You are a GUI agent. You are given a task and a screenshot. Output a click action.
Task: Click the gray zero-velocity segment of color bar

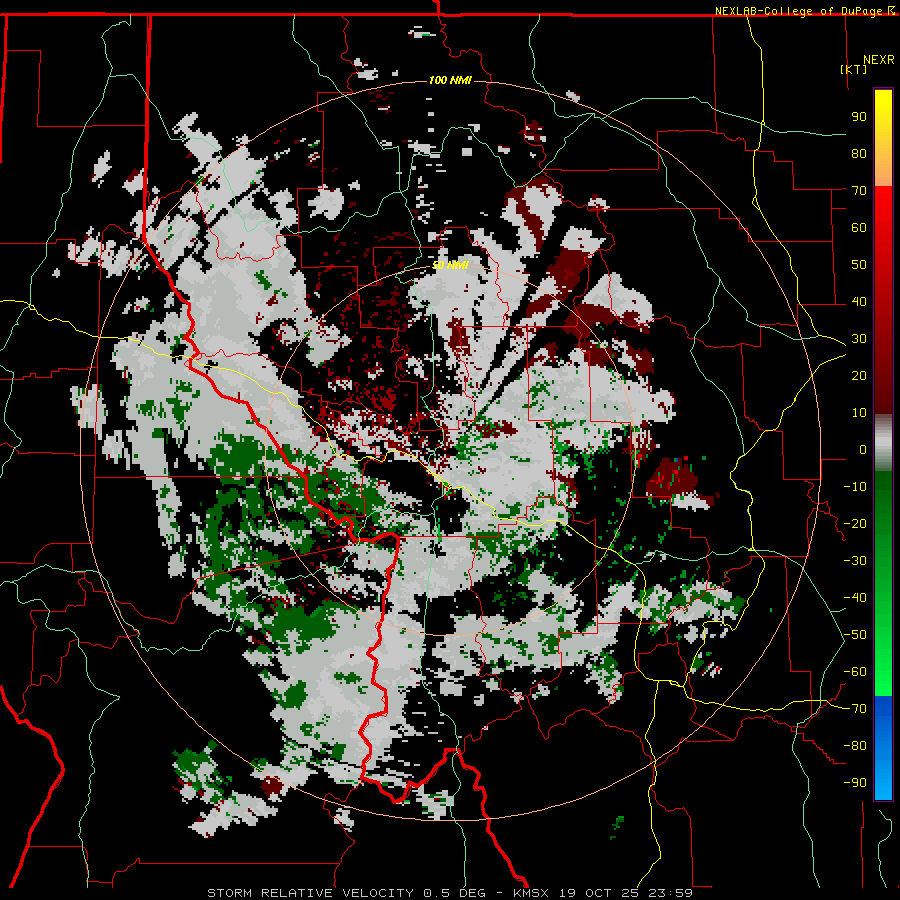(883, 443)
